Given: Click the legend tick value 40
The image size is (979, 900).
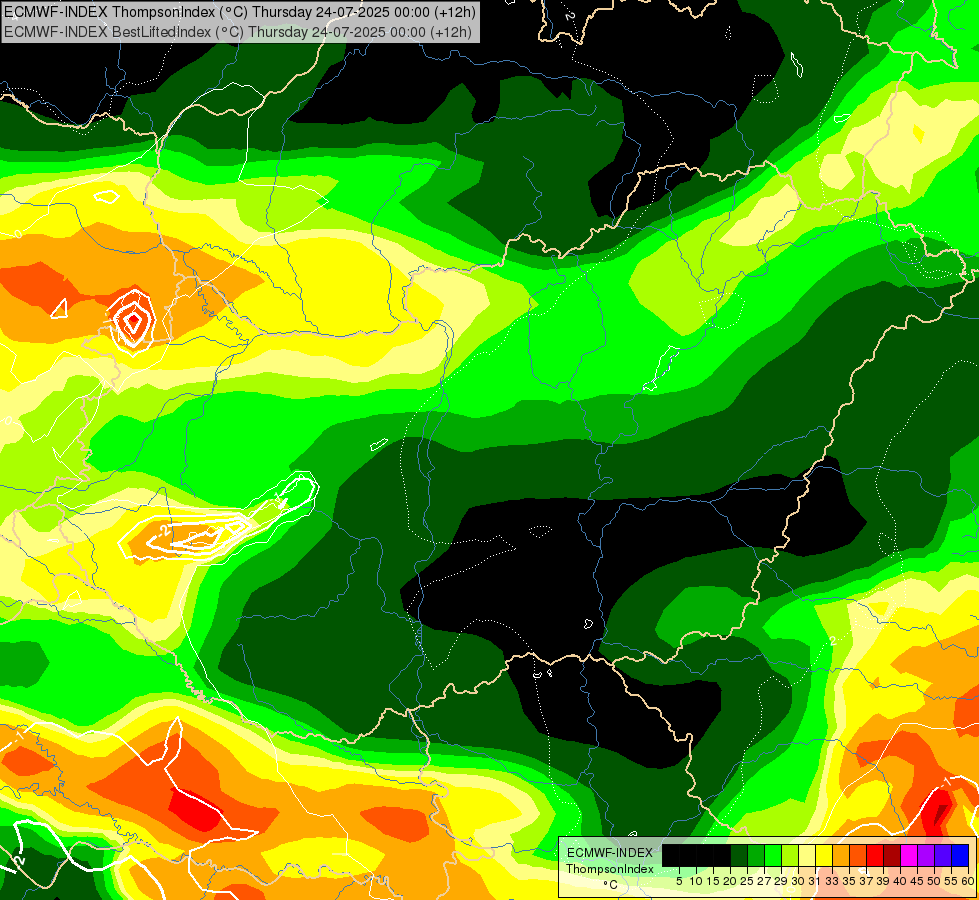Looking at the screenshot, I should tap(900, 881).
